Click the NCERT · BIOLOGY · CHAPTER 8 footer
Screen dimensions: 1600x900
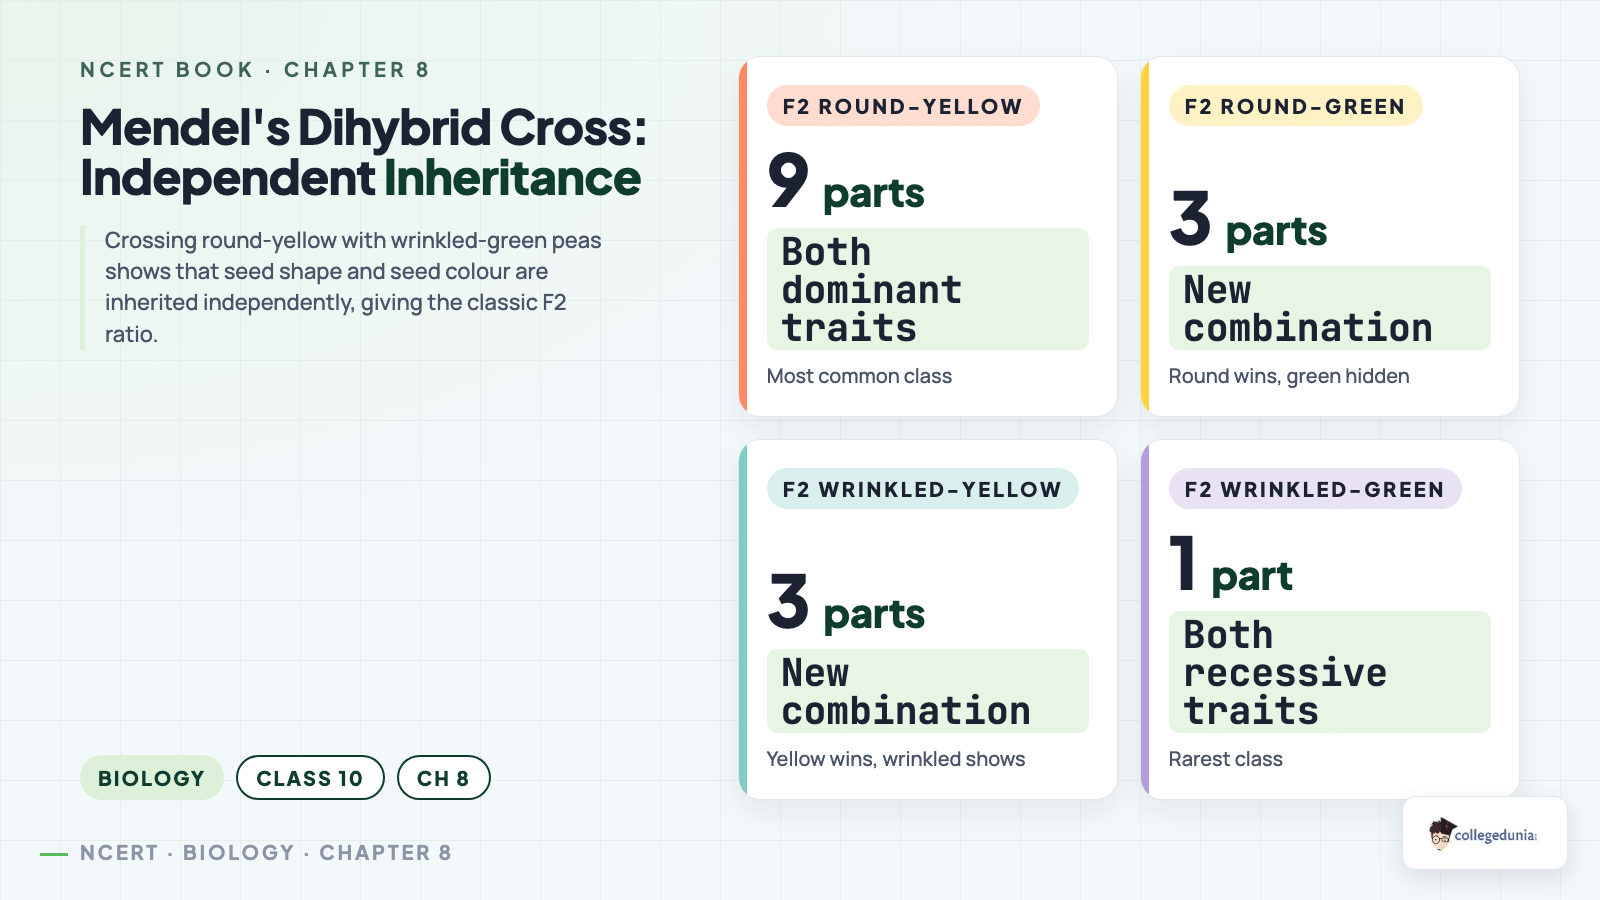pyautogui.click(x=266, y=853)
